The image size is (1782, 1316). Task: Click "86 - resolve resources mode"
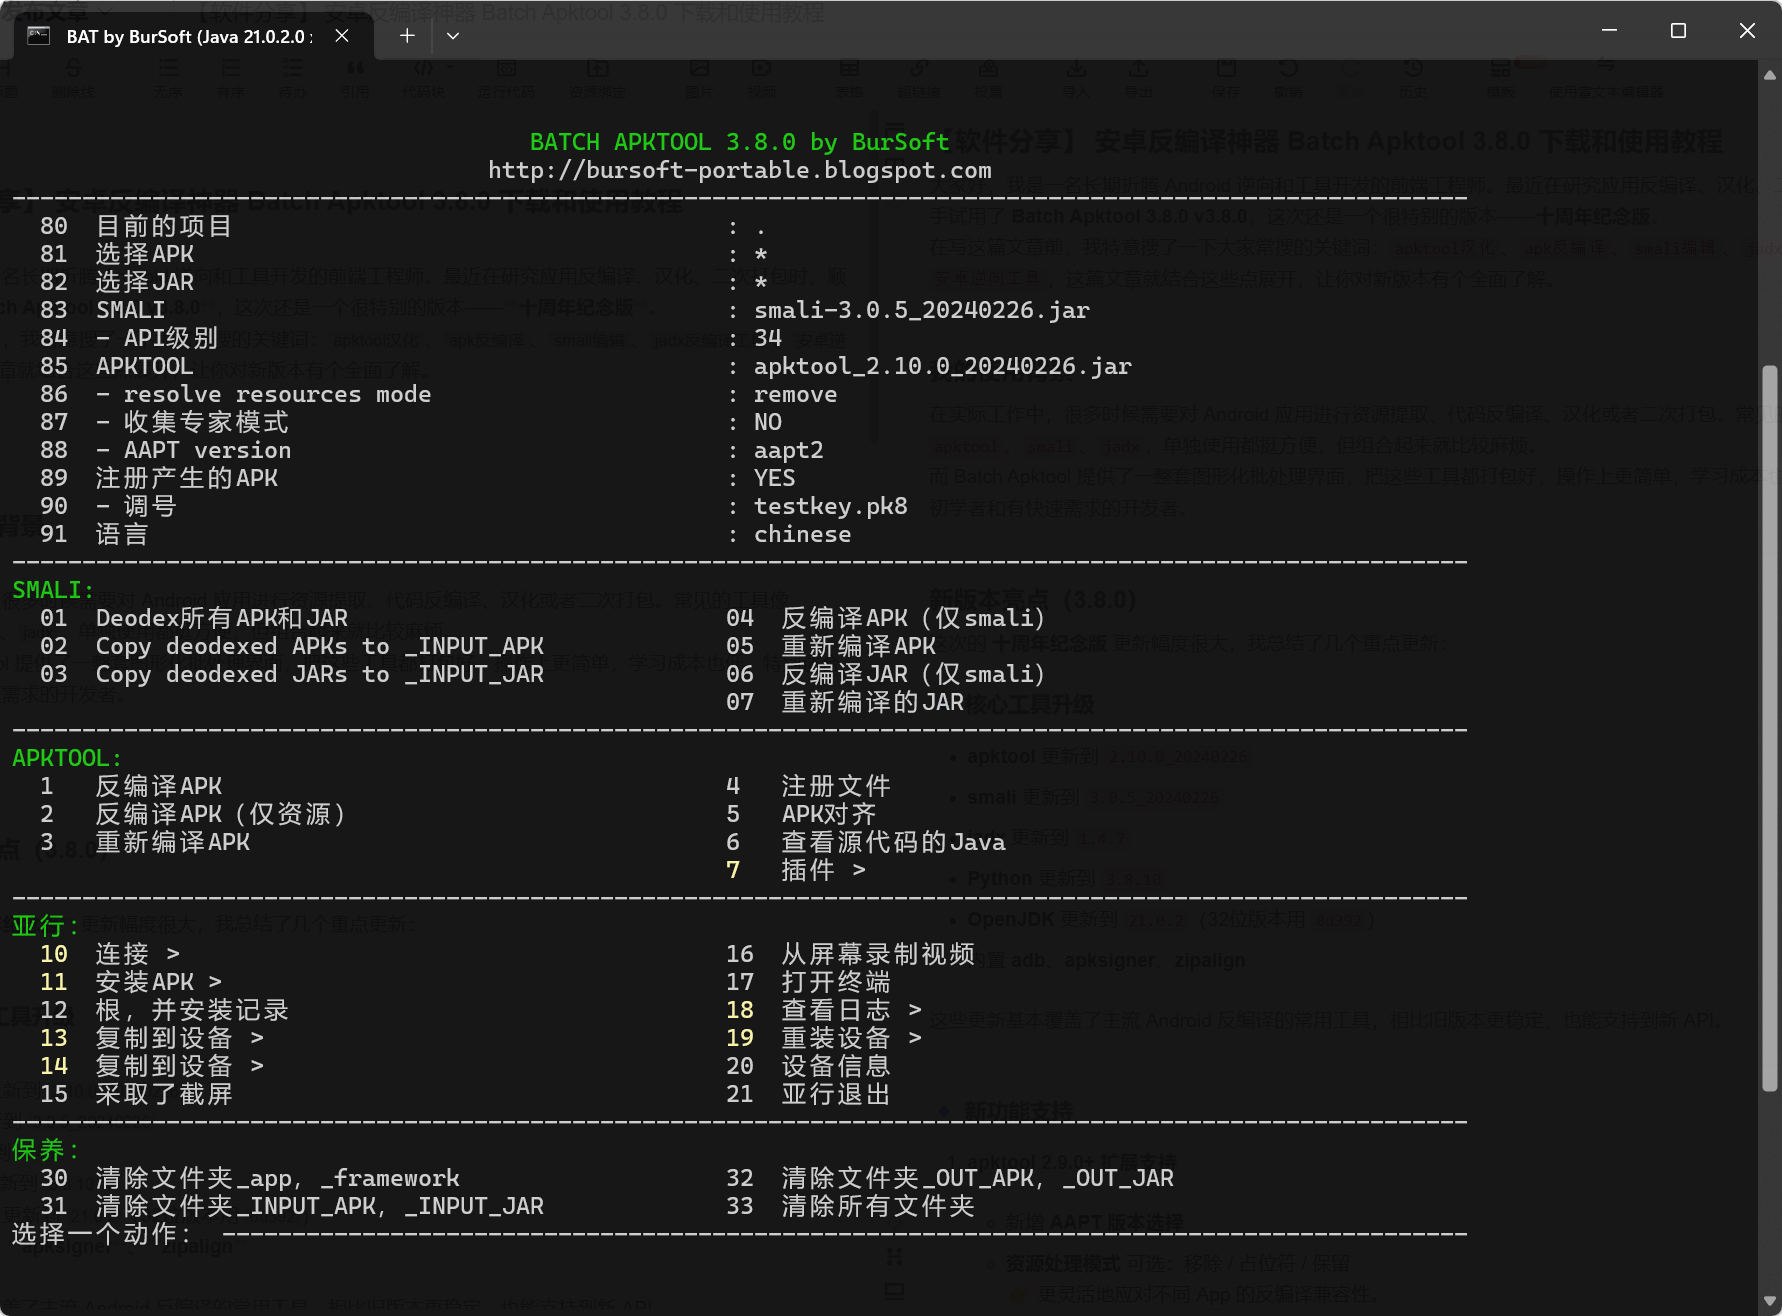click(x=236, y=394)
